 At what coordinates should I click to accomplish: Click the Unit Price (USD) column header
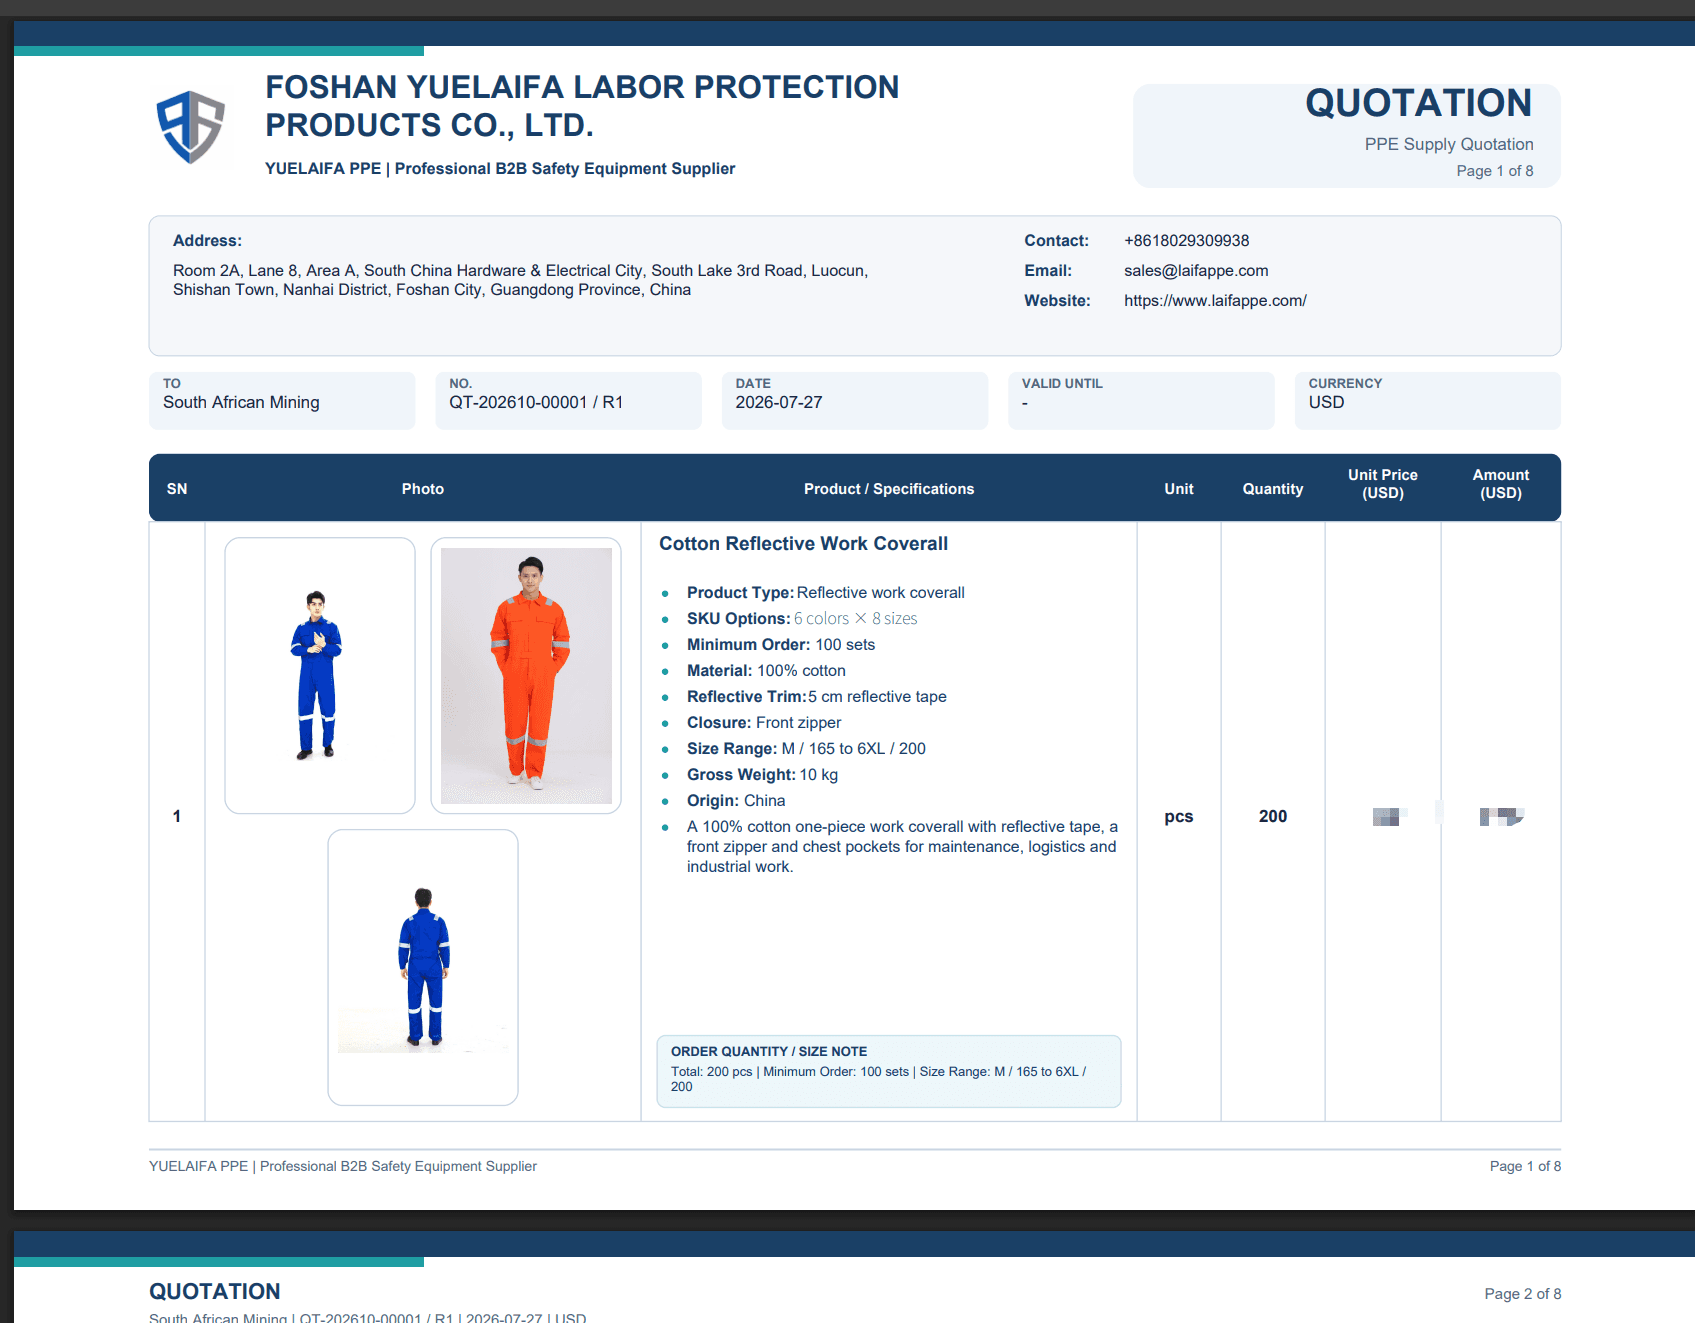click(1383, 484)
